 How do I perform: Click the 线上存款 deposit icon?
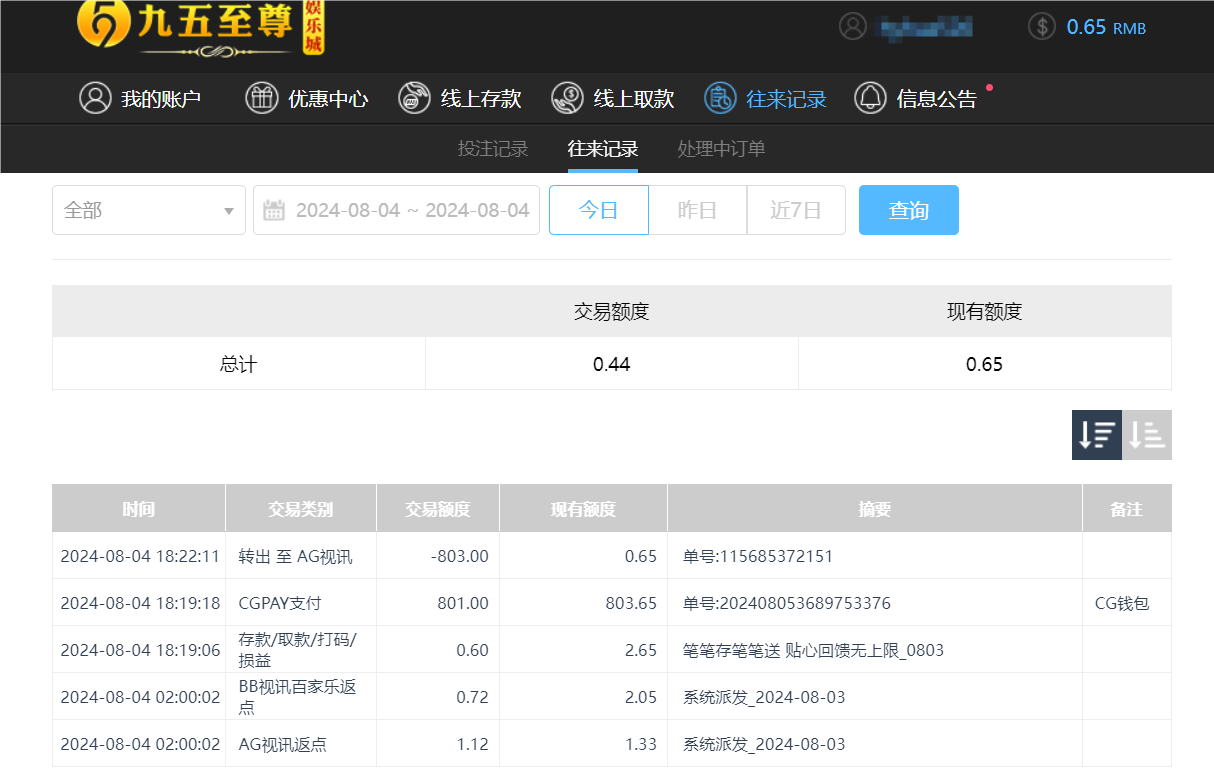[x=414, y=98]
